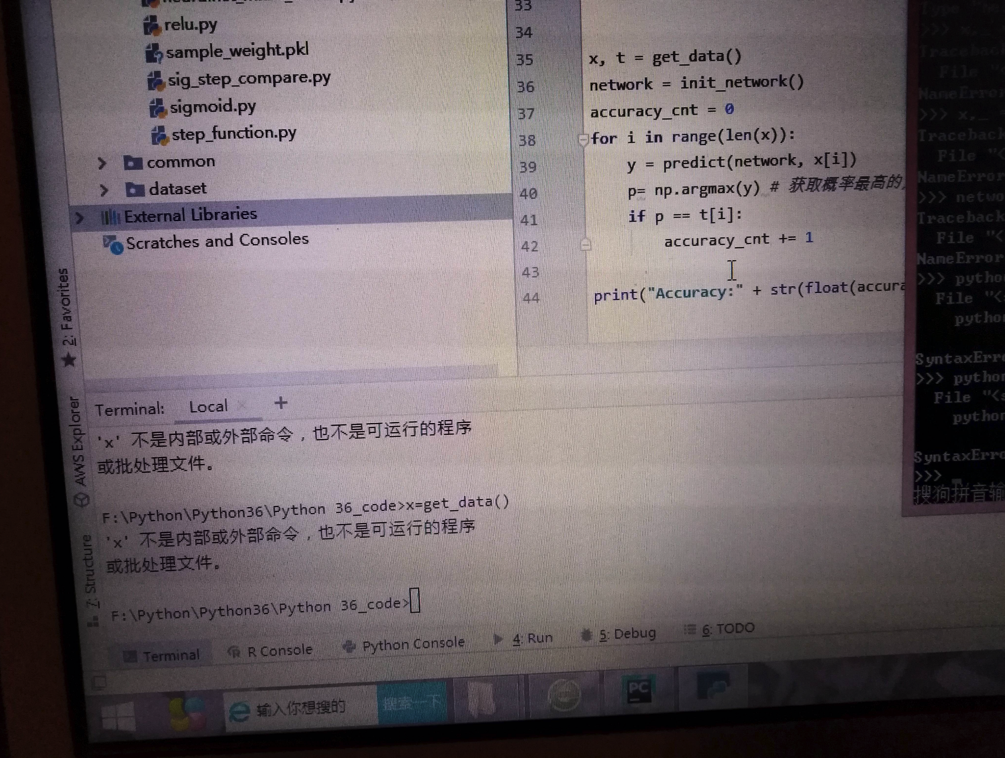Click the Python Console icon

349,647
